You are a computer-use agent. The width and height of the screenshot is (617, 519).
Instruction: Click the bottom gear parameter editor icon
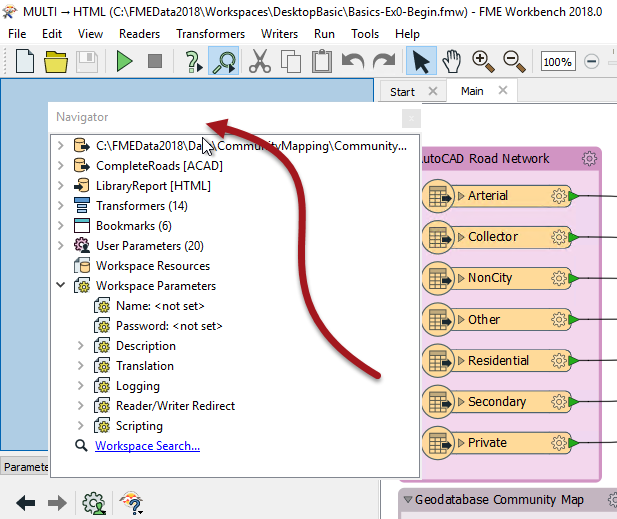[x=94, y=503]
